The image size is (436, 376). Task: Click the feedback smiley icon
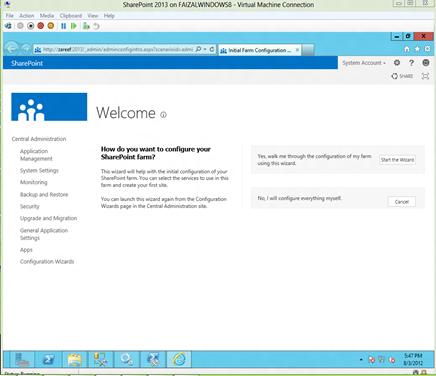pyautogui.click(x=426, y=63)
